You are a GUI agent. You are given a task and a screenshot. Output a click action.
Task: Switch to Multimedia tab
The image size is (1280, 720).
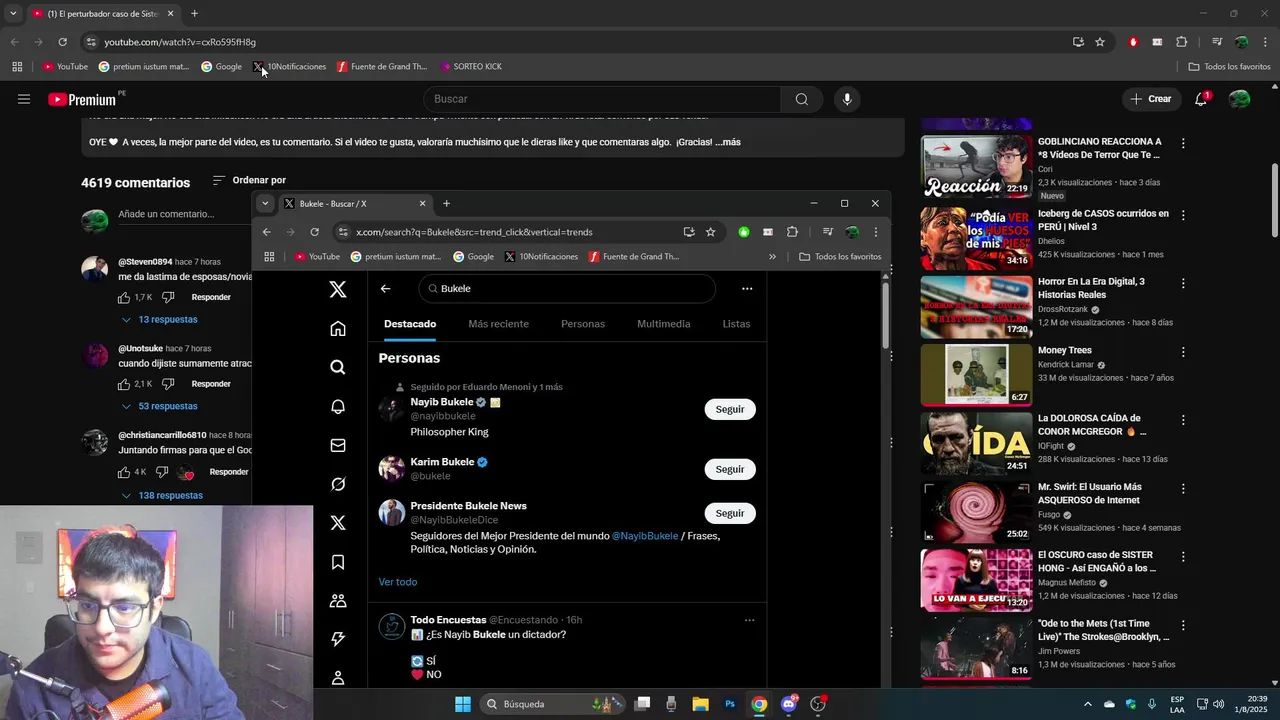[664, 324]
